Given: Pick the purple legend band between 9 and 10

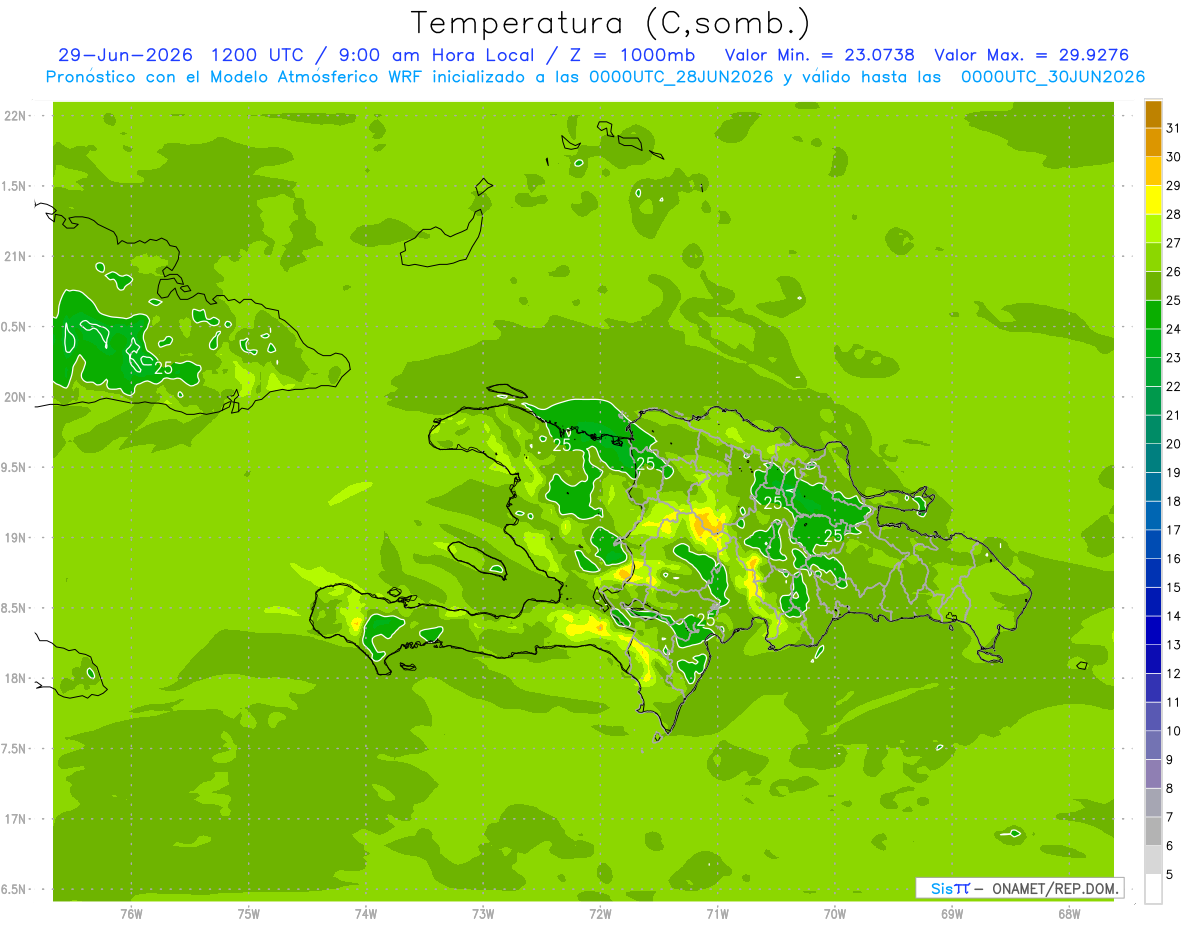Looking at the screenshot, I should (1153, 745).
